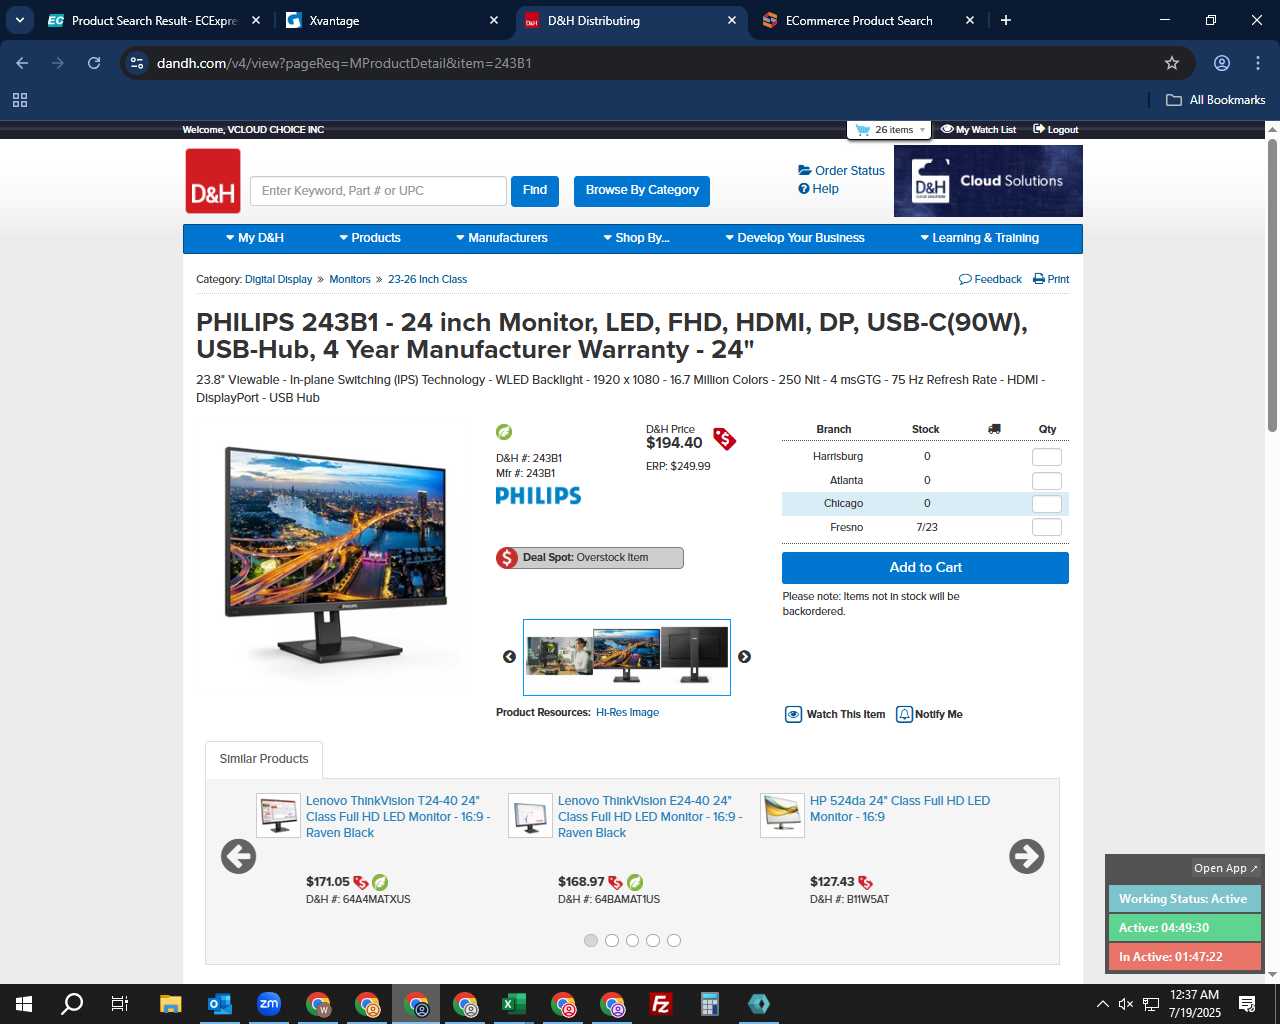Go to previous similar products
This screenshot has height=1024, width=1280.
(238, 856)
